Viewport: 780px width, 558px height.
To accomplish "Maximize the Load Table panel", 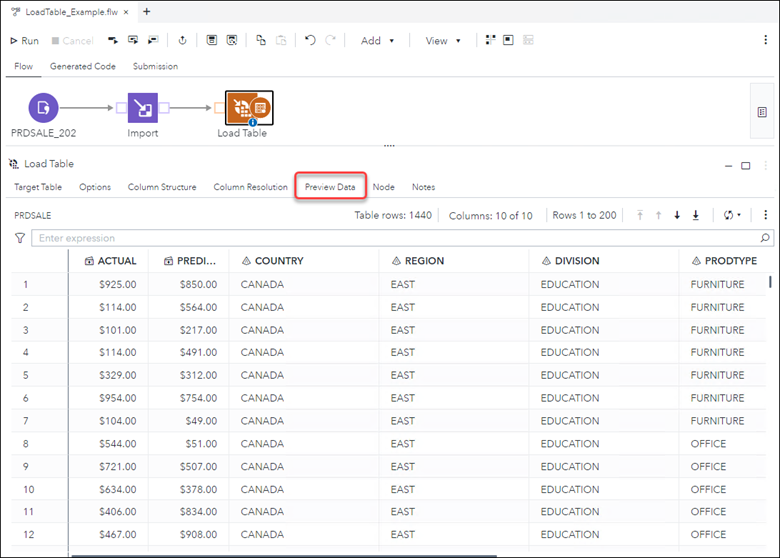I will tap(746, 166).
